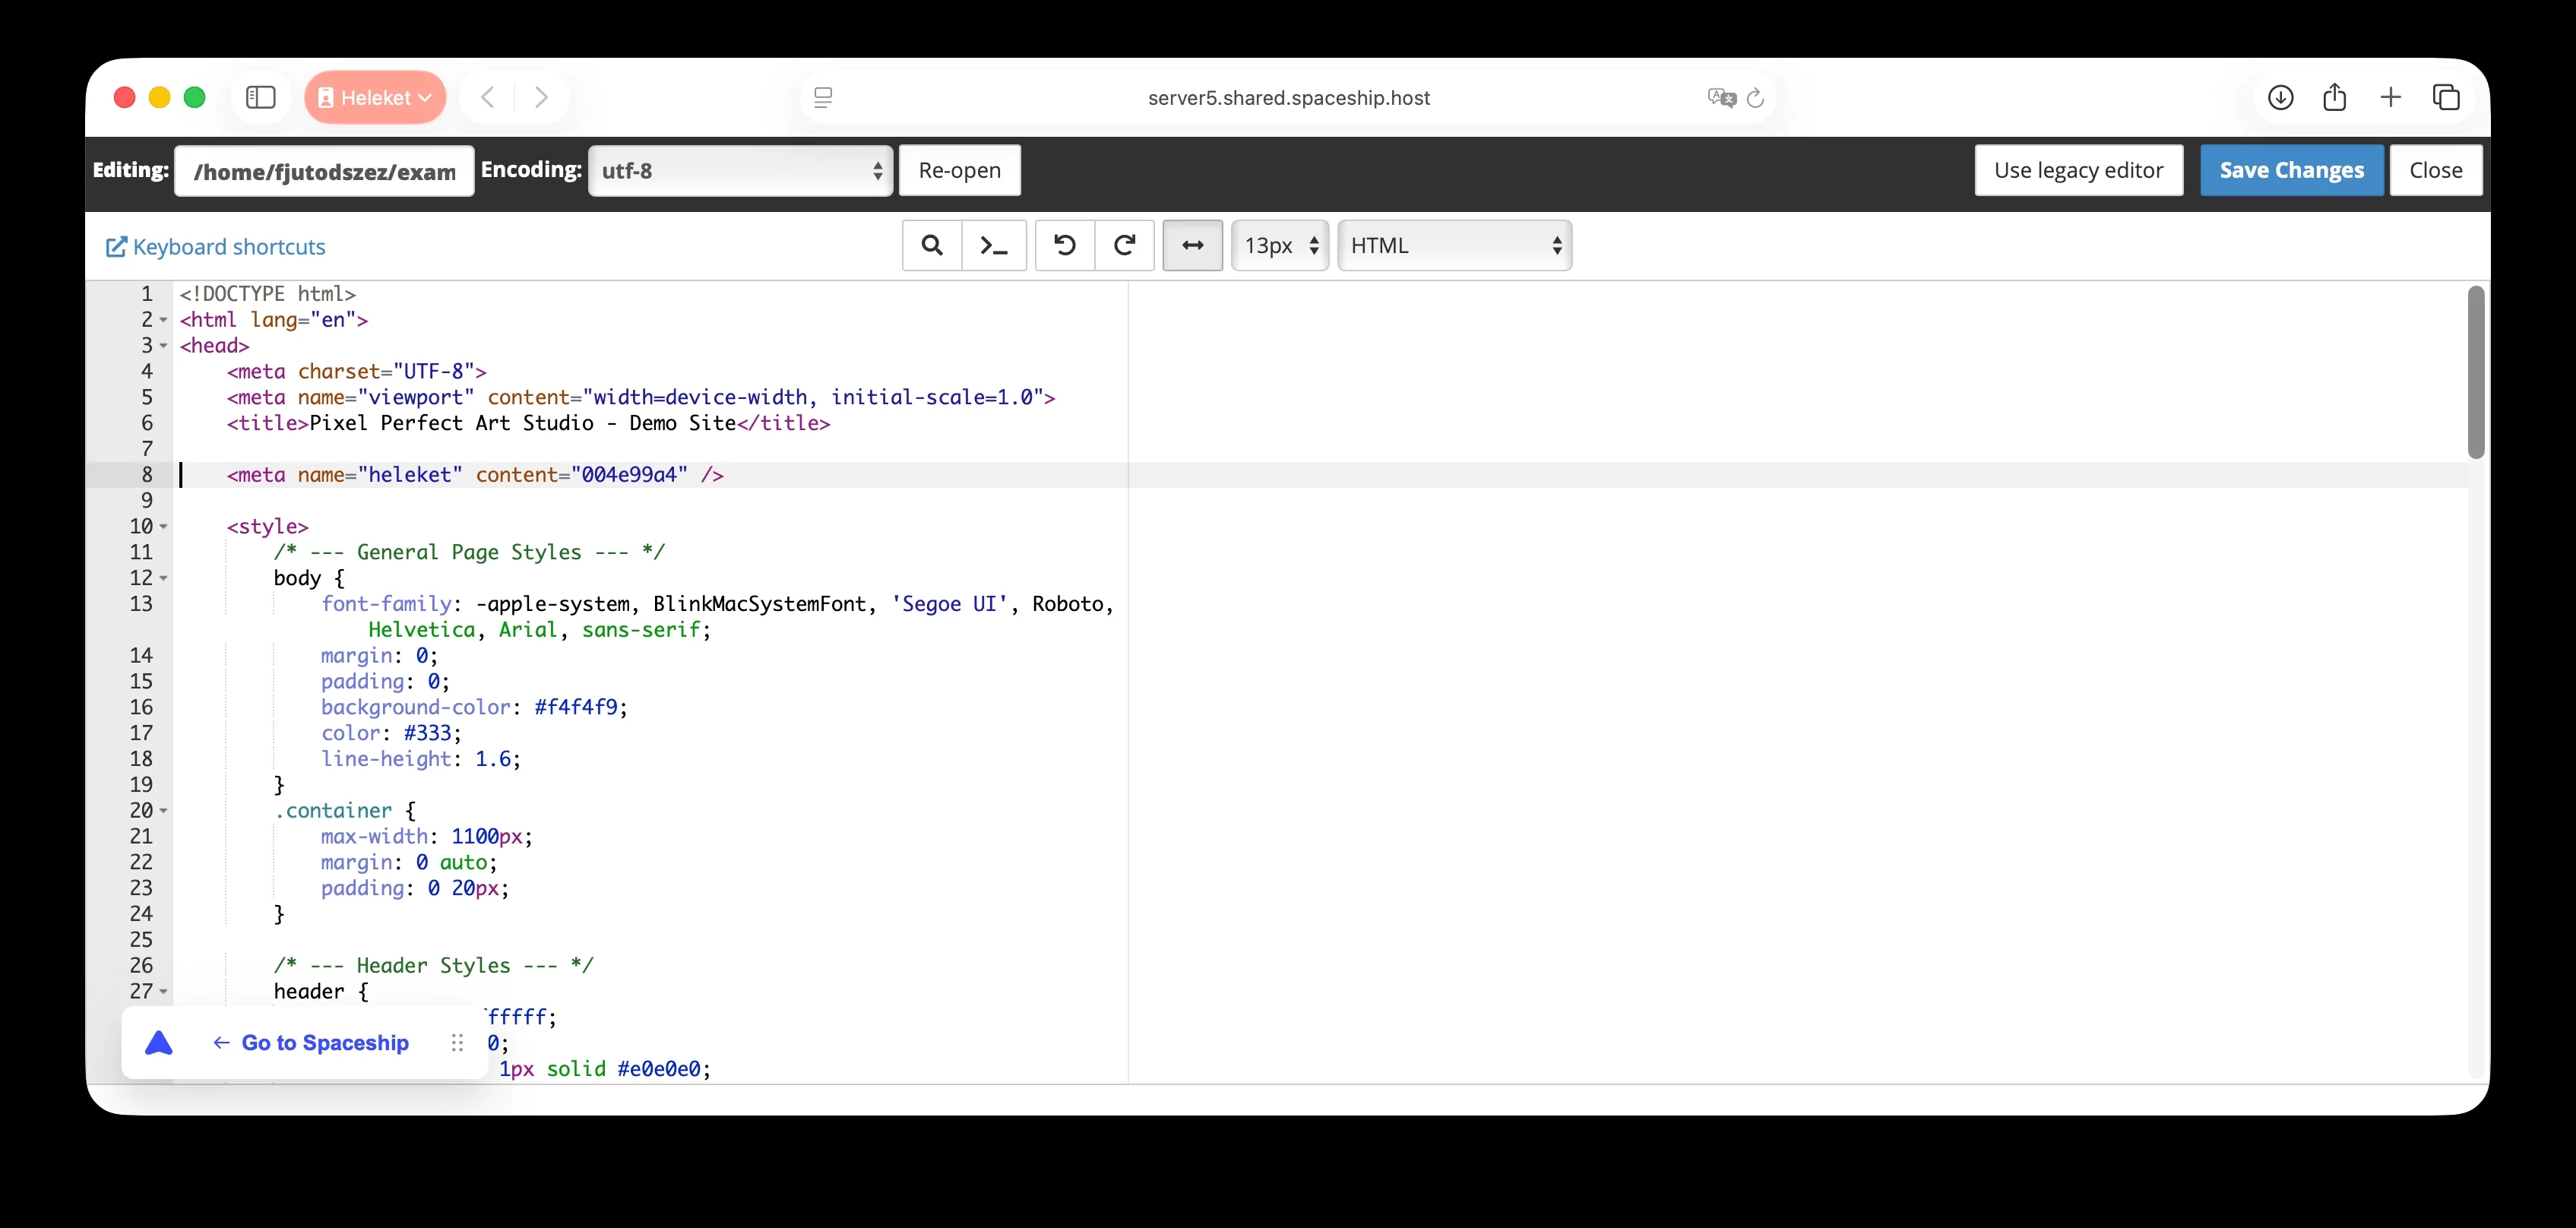This screenshot has height=1228, width=2576.
Task: Open the Heleket profile menu
Action: click(375, 97)
